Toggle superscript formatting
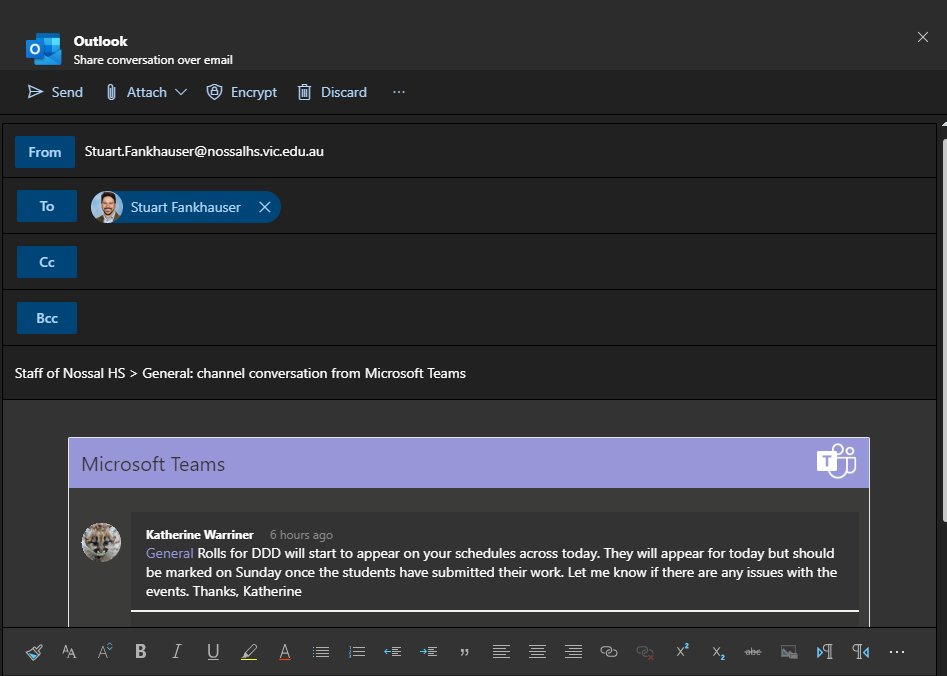 click(682, 651)
